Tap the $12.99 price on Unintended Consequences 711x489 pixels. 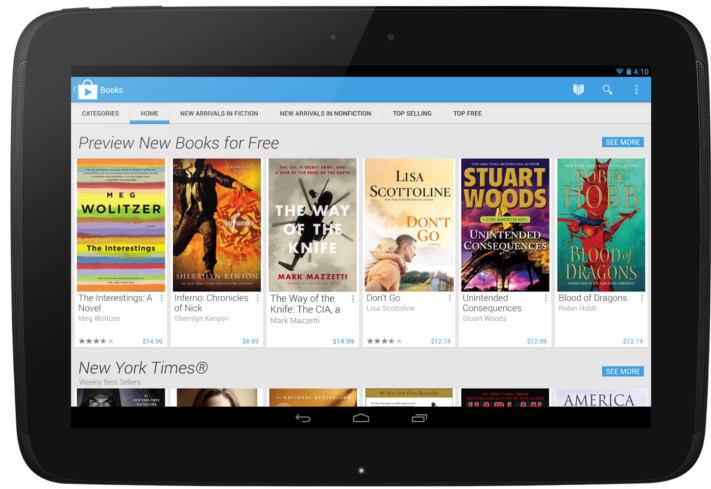click(x=537, y=341)
